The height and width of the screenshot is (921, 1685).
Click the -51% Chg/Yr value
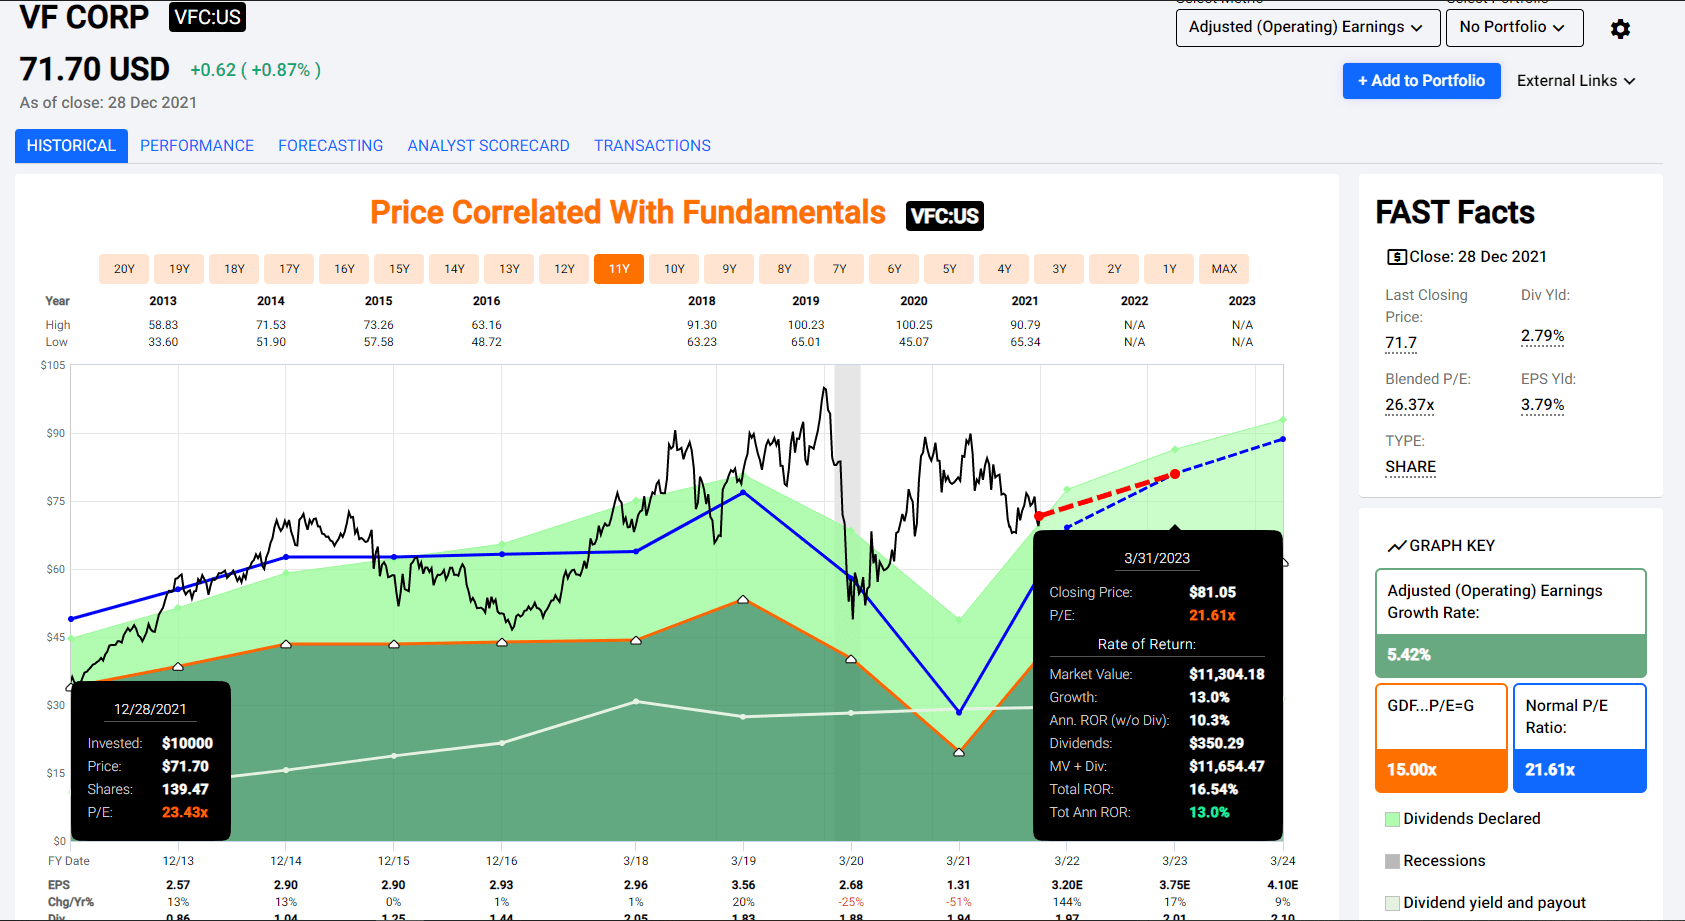[959, 902]
